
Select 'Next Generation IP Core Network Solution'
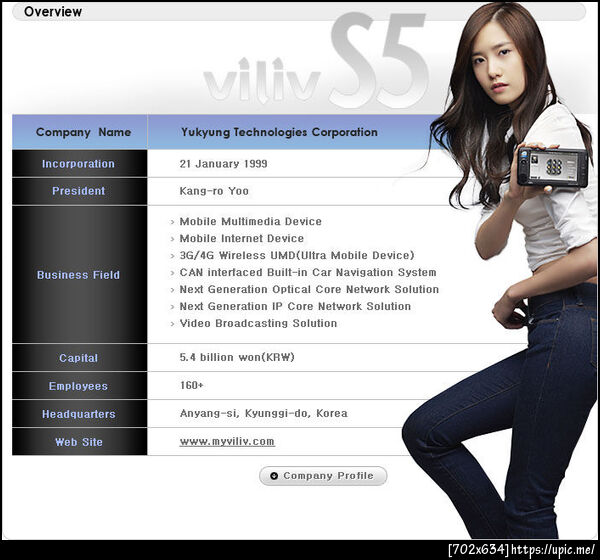point(295,306)
